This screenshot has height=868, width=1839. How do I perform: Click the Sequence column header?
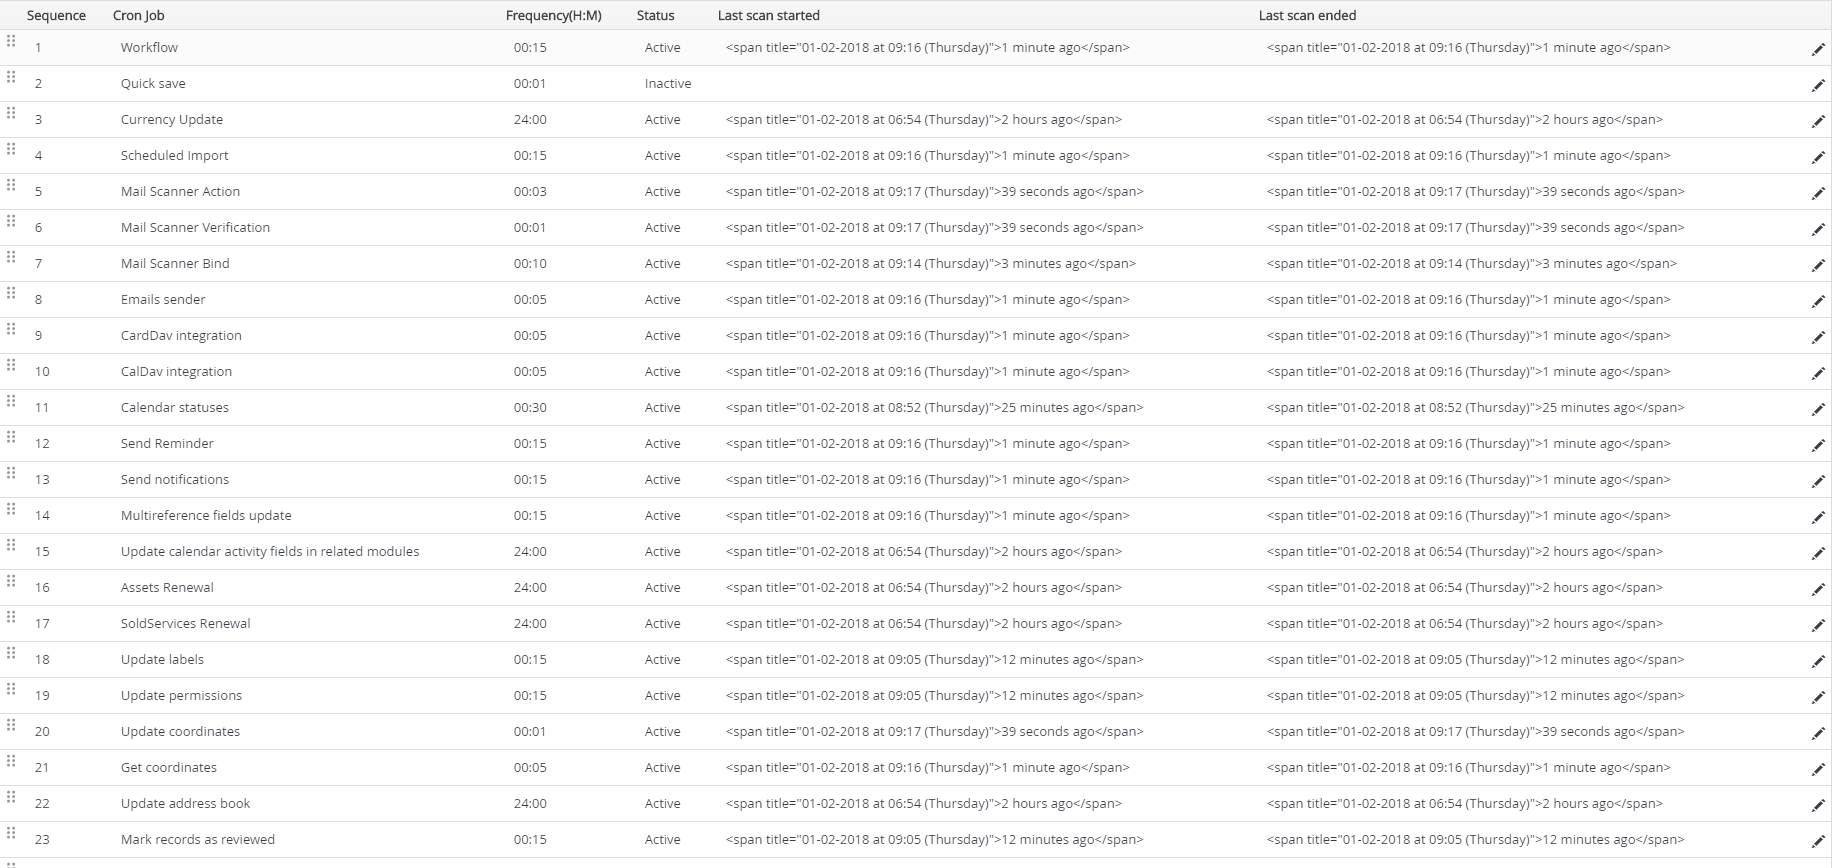point(56,16)
